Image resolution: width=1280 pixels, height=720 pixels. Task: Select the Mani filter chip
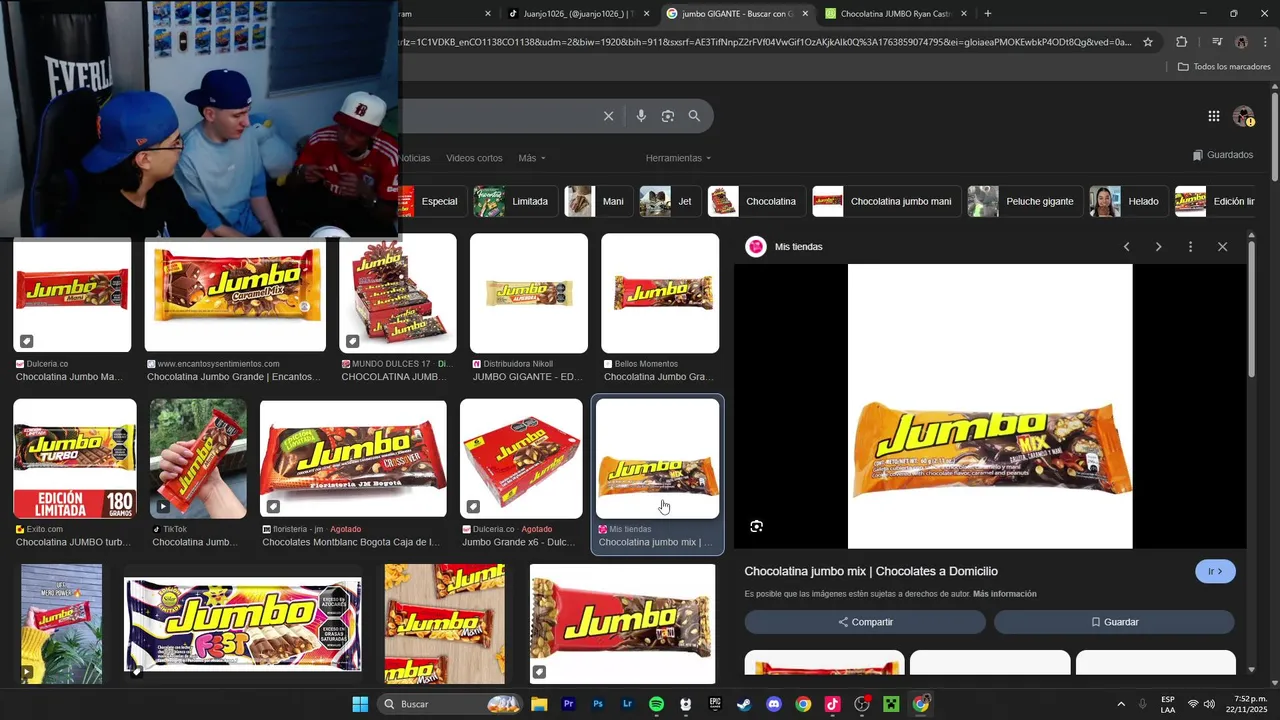click(597, 201)
